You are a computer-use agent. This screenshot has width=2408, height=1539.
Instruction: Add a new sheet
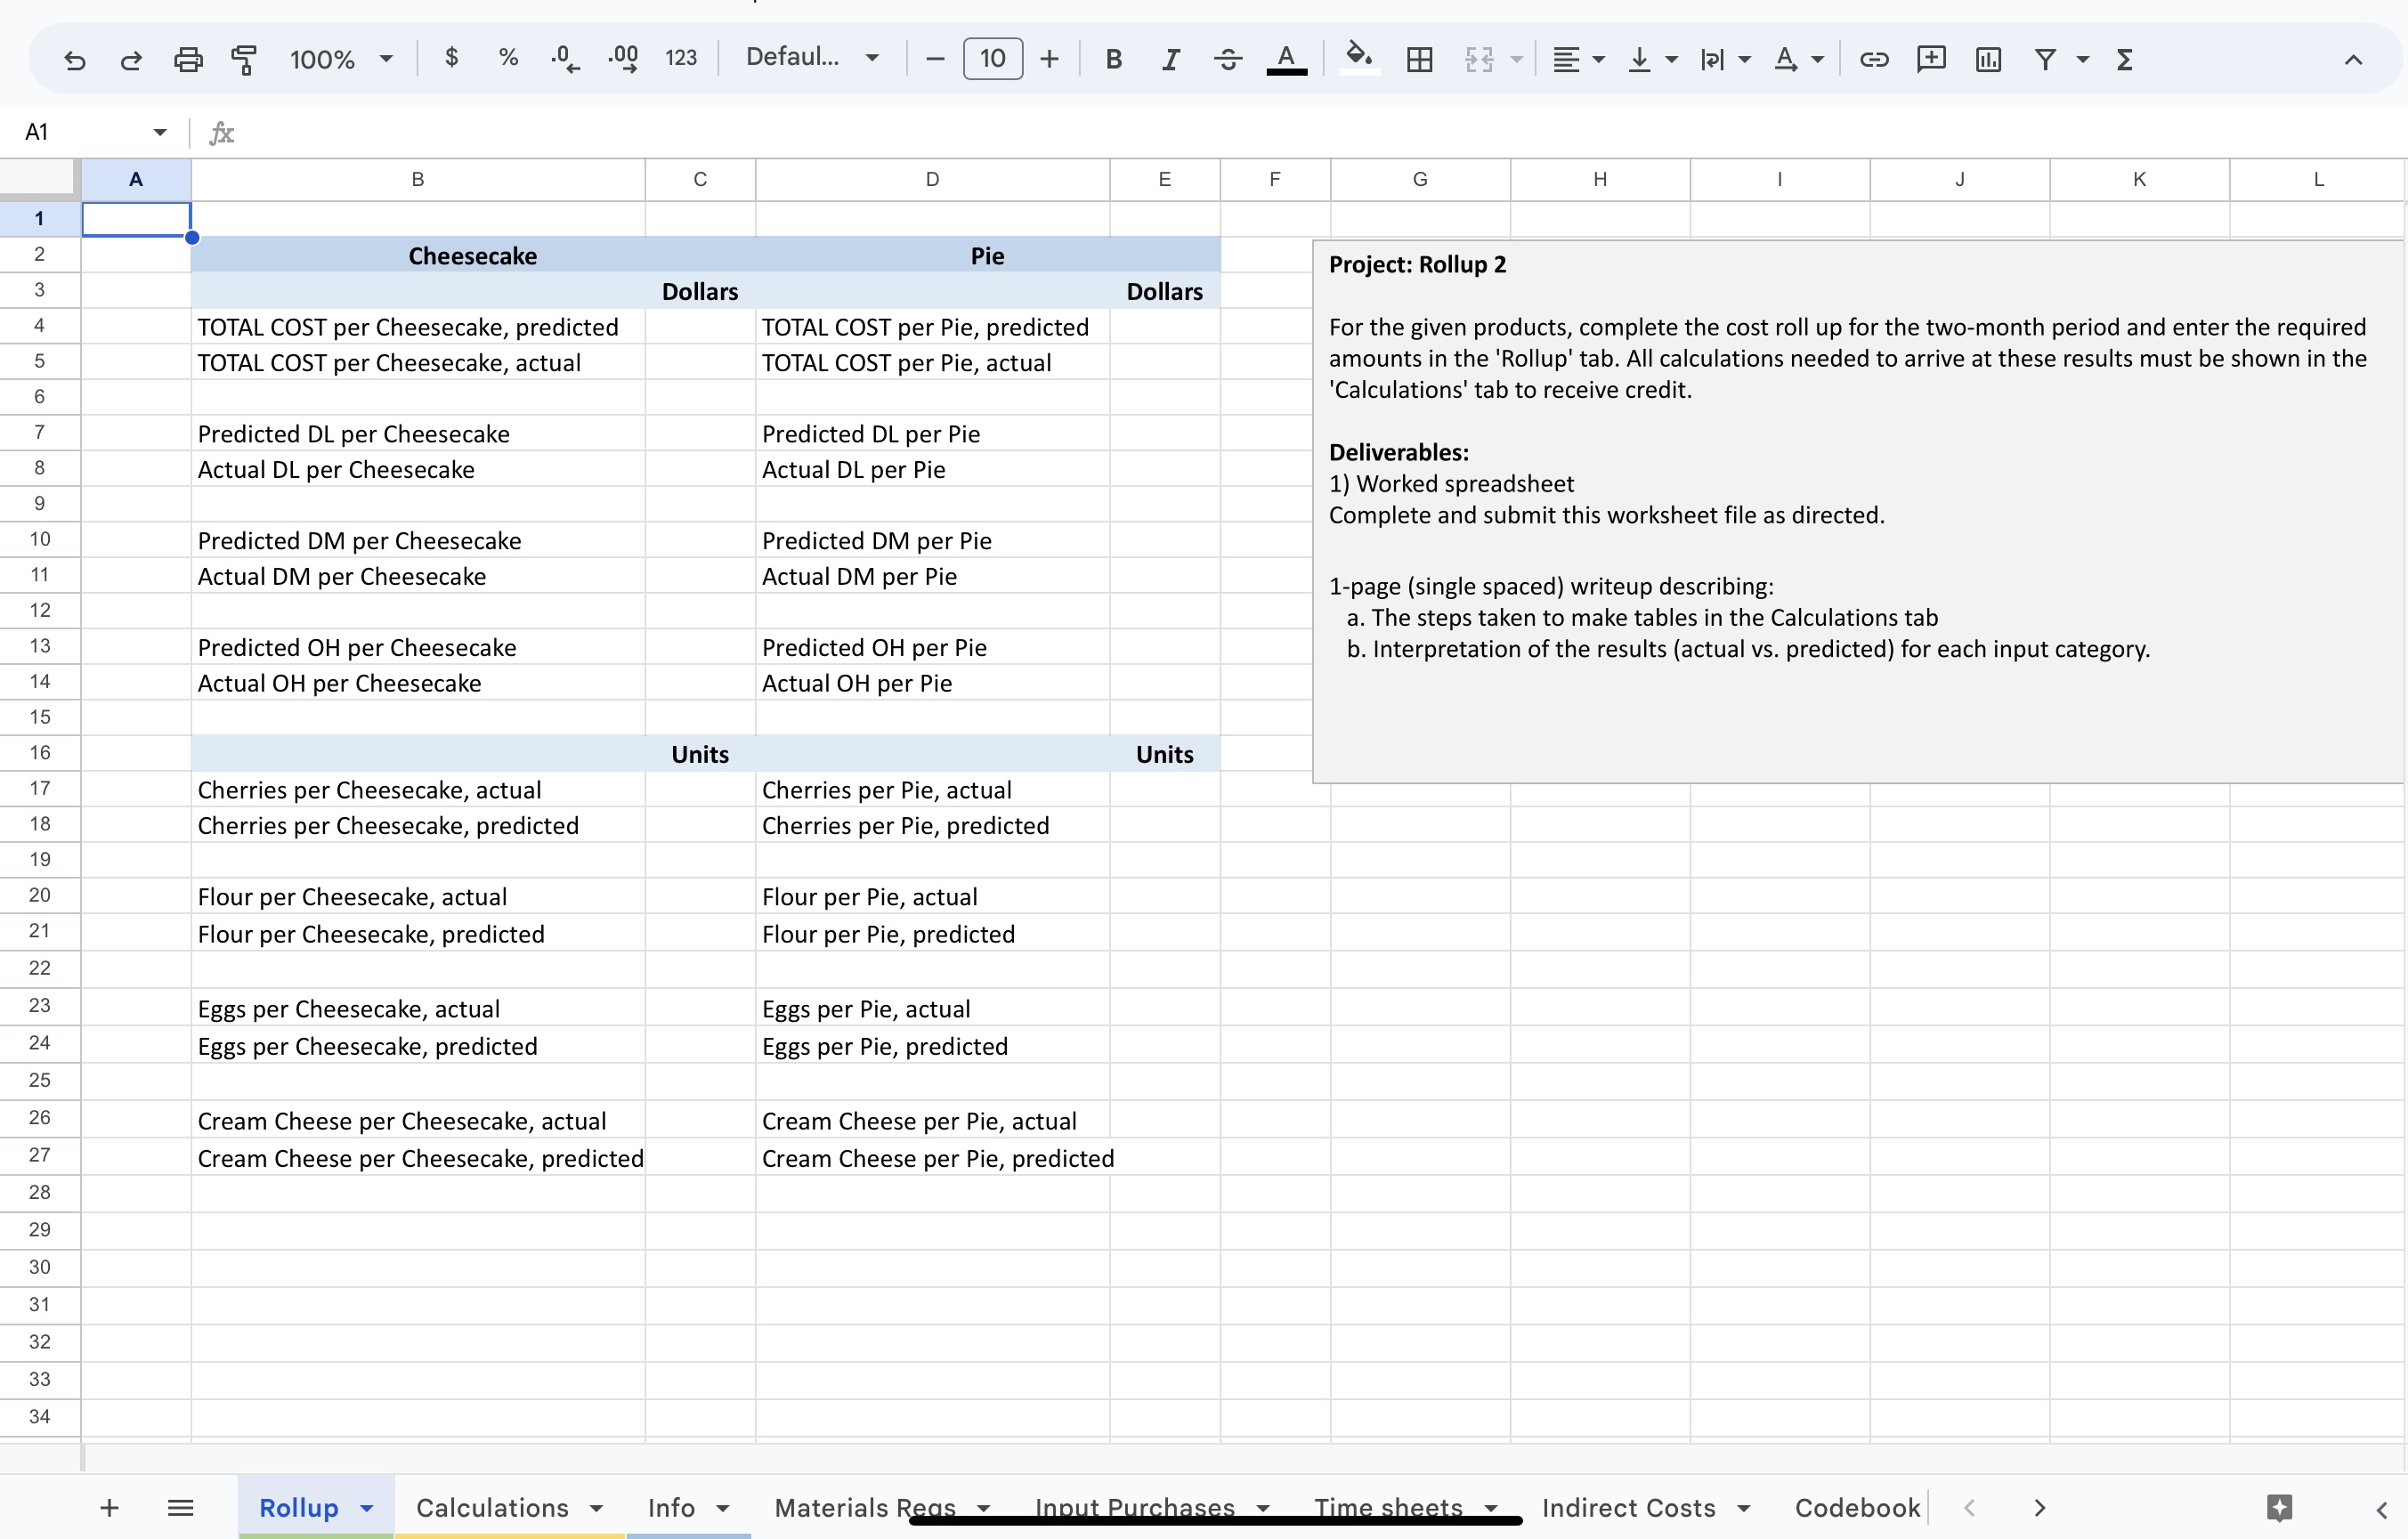pos(109,1508)
